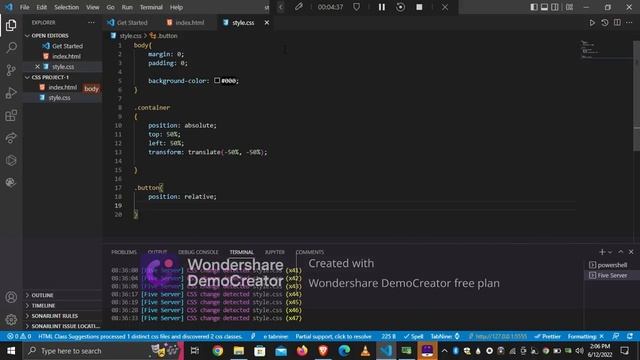This screenshot has width=640, height=360.
Task: Click the Prettier status bar item
Action: 547,336
